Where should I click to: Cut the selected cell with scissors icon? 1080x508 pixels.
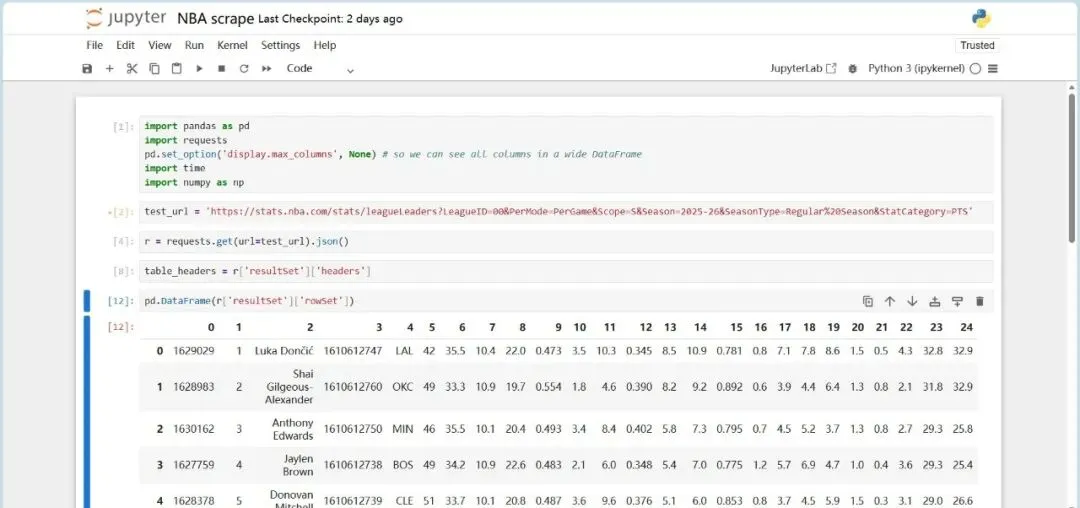point(132,68)
